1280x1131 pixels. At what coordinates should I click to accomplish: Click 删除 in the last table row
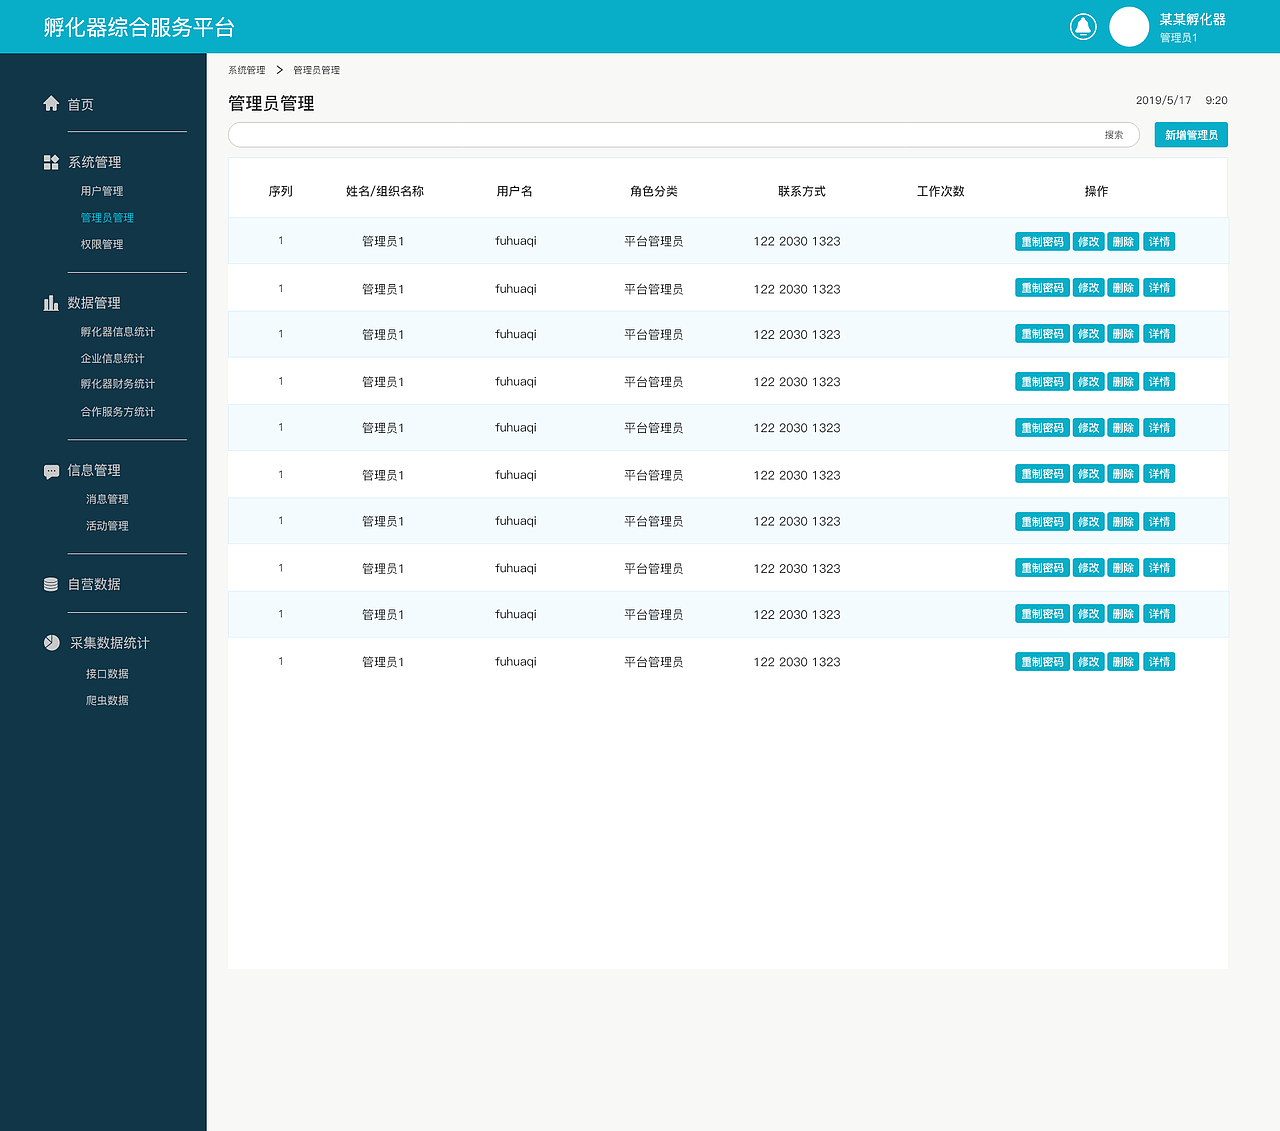click(1124, 662)
